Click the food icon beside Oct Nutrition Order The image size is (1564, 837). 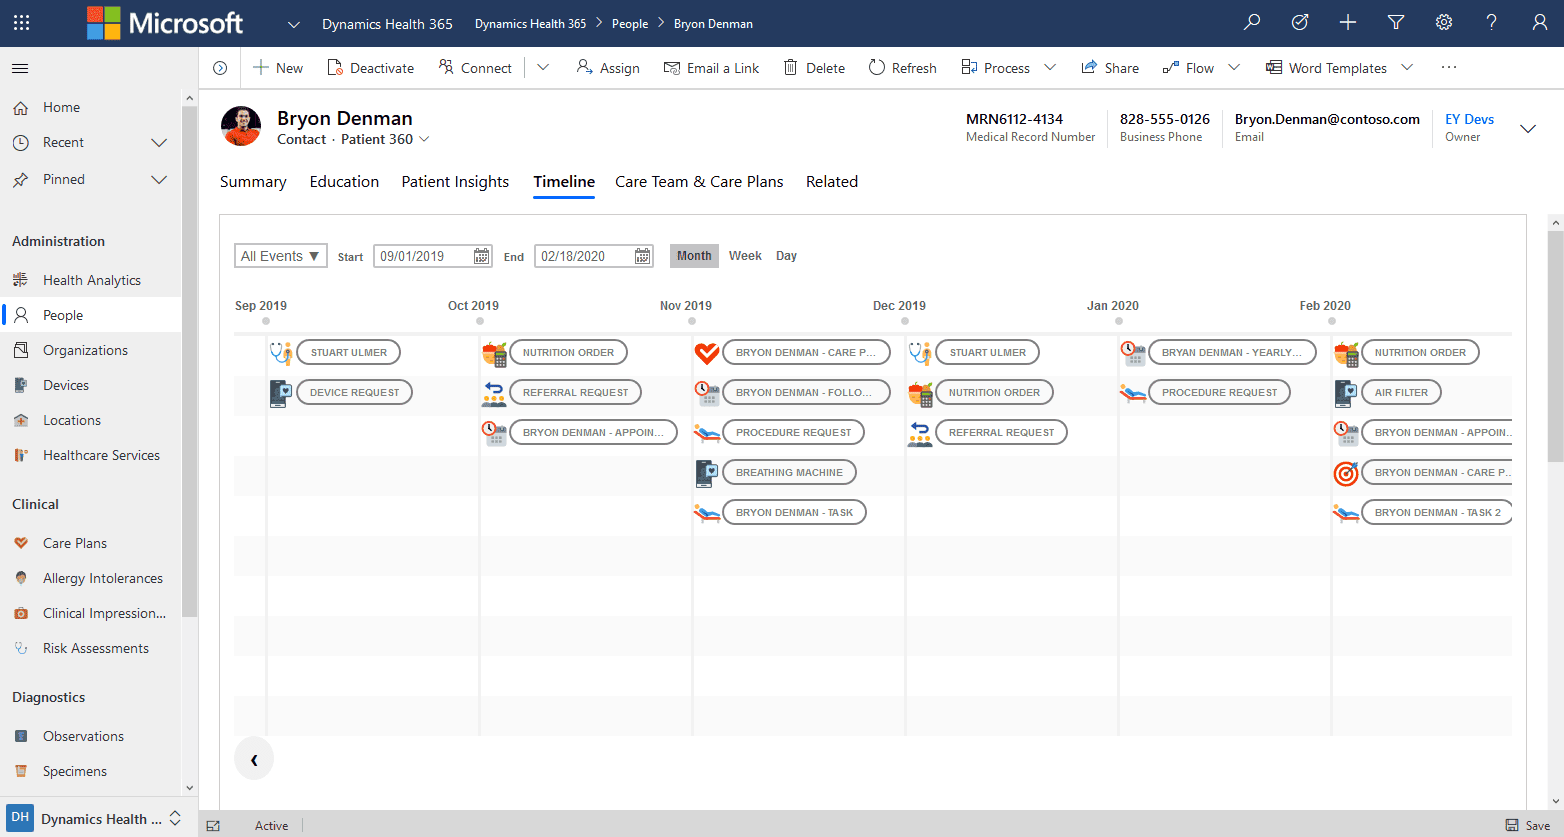tap(494, 353)
